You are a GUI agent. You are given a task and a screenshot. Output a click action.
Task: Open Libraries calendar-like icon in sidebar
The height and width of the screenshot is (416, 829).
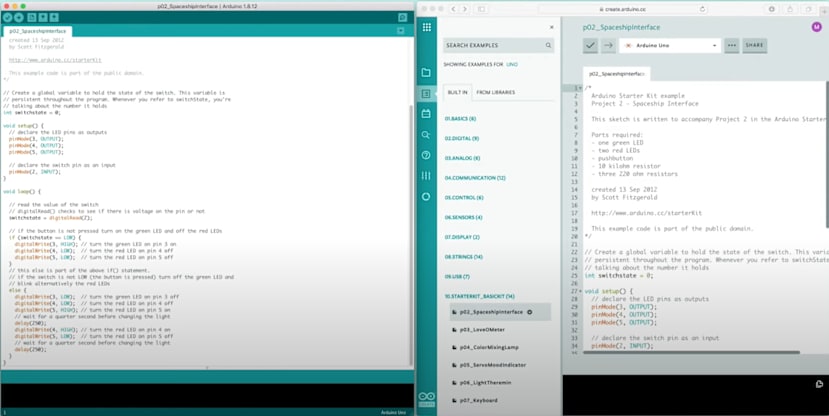[x=426, y=114]
